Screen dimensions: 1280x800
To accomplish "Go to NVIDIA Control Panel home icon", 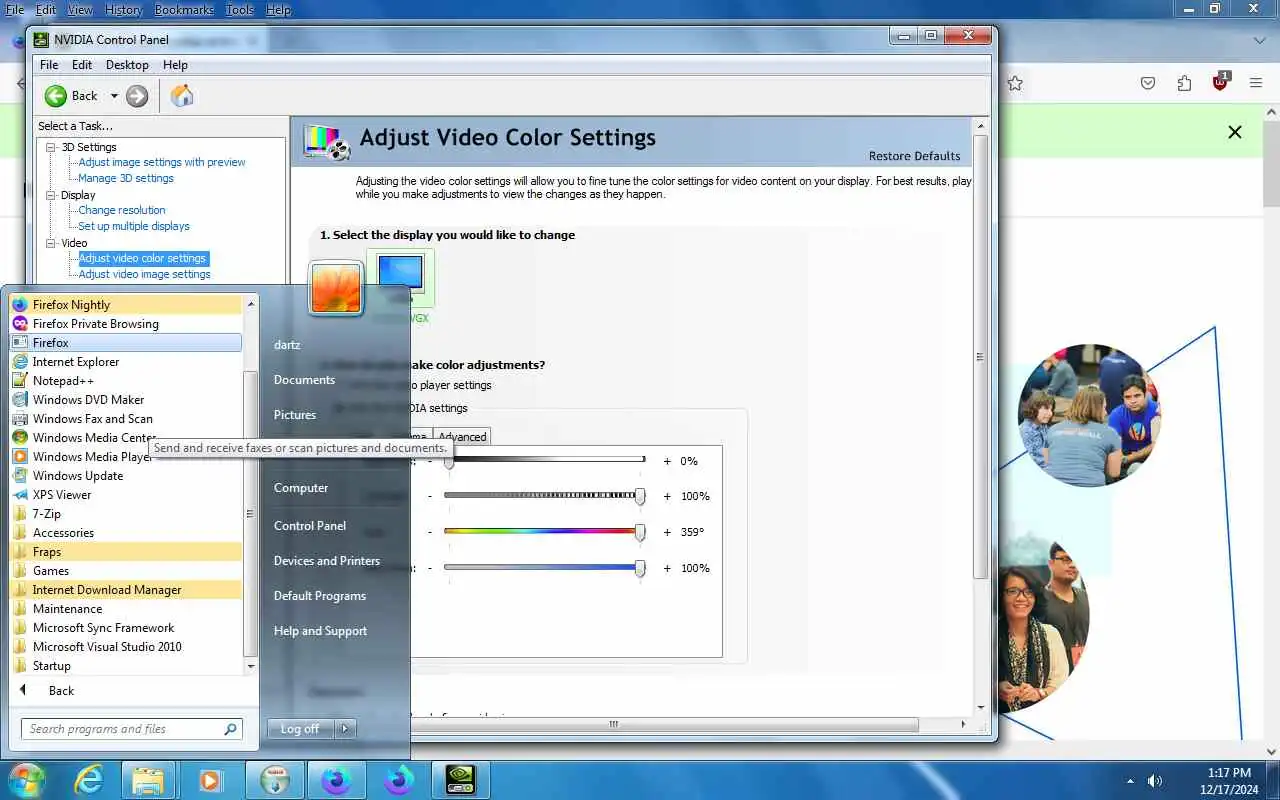I will (182, 96).
